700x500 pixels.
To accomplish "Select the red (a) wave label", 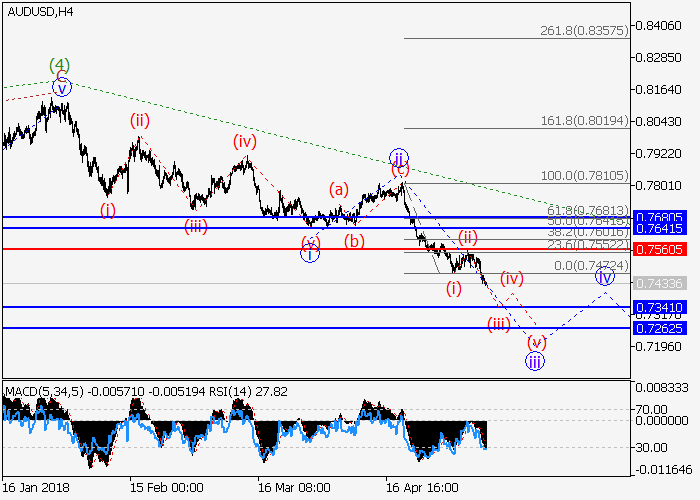I will point(340,188).
